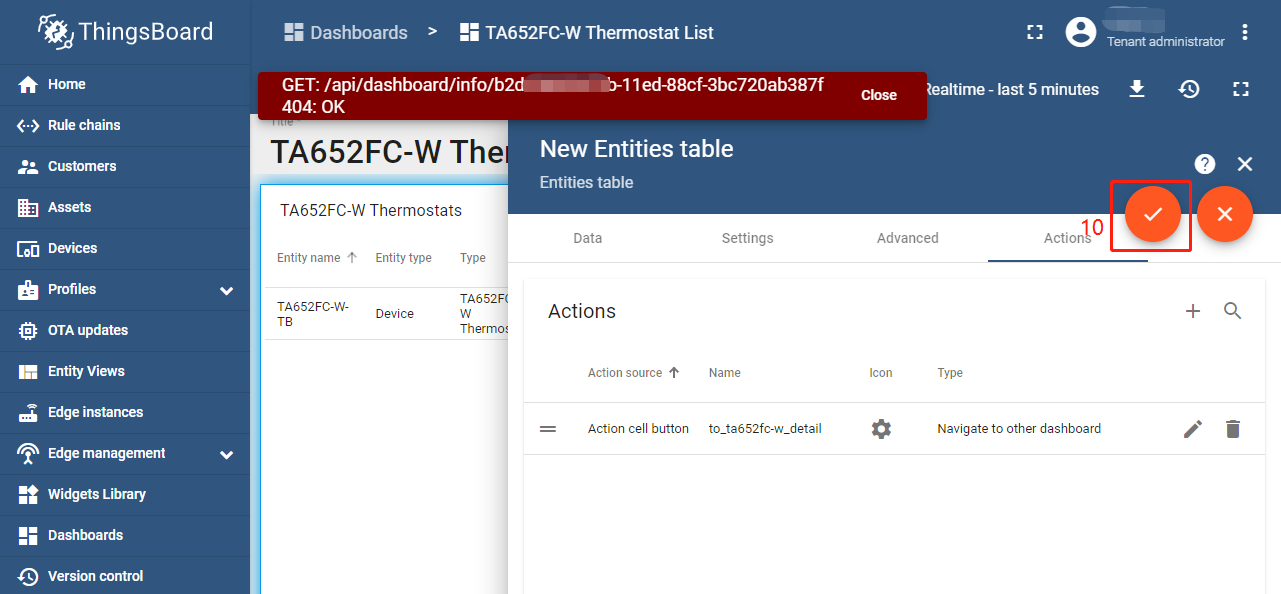Click the Device cell in thermostat table
This screenshot has width=1281, height=594.
pyautogui.click(x=394, y=313)
